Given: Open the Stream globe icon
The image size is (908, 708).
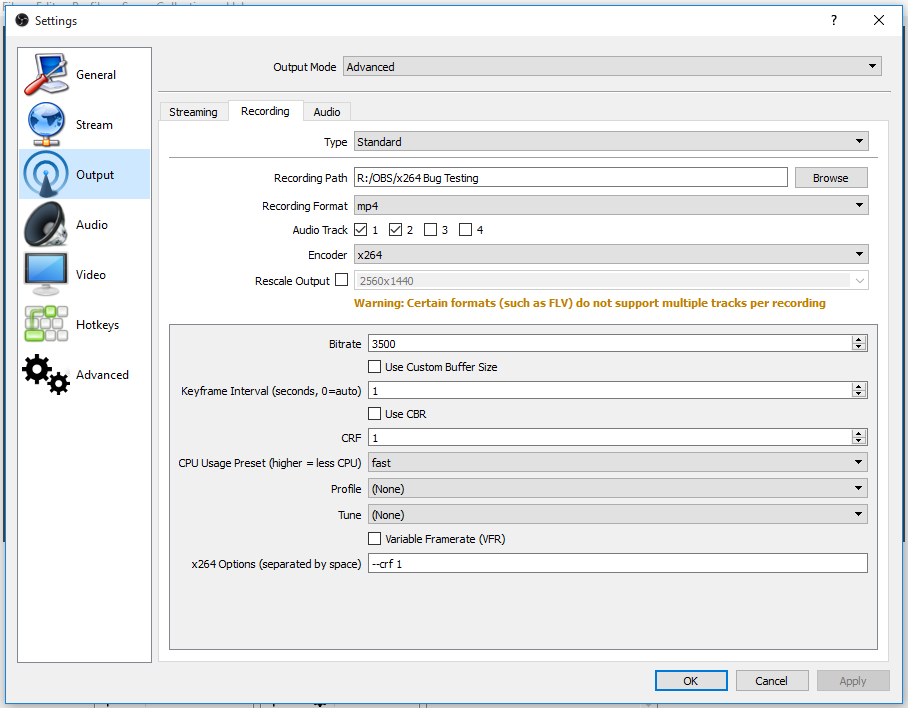Looking at the screenshot, I should click(46, 124).
